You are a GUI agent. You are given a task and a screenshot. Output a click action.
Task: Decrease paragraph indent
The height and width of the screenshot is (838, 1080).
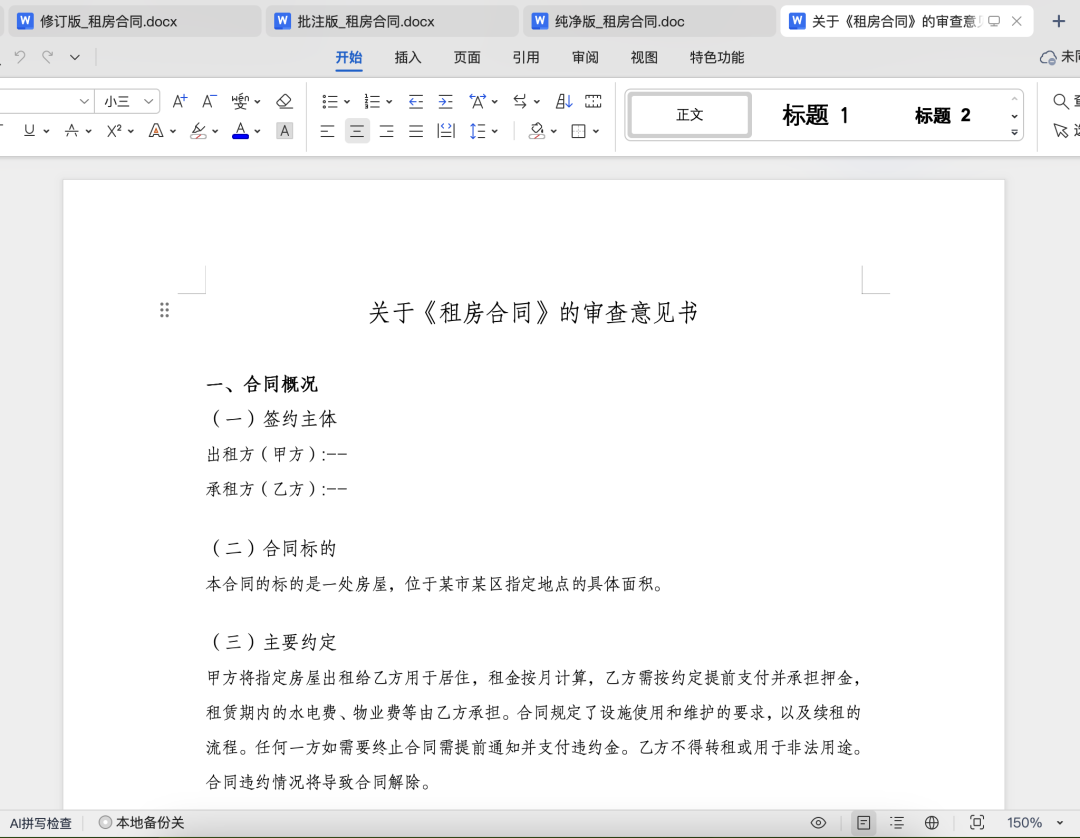pos(415,102)
